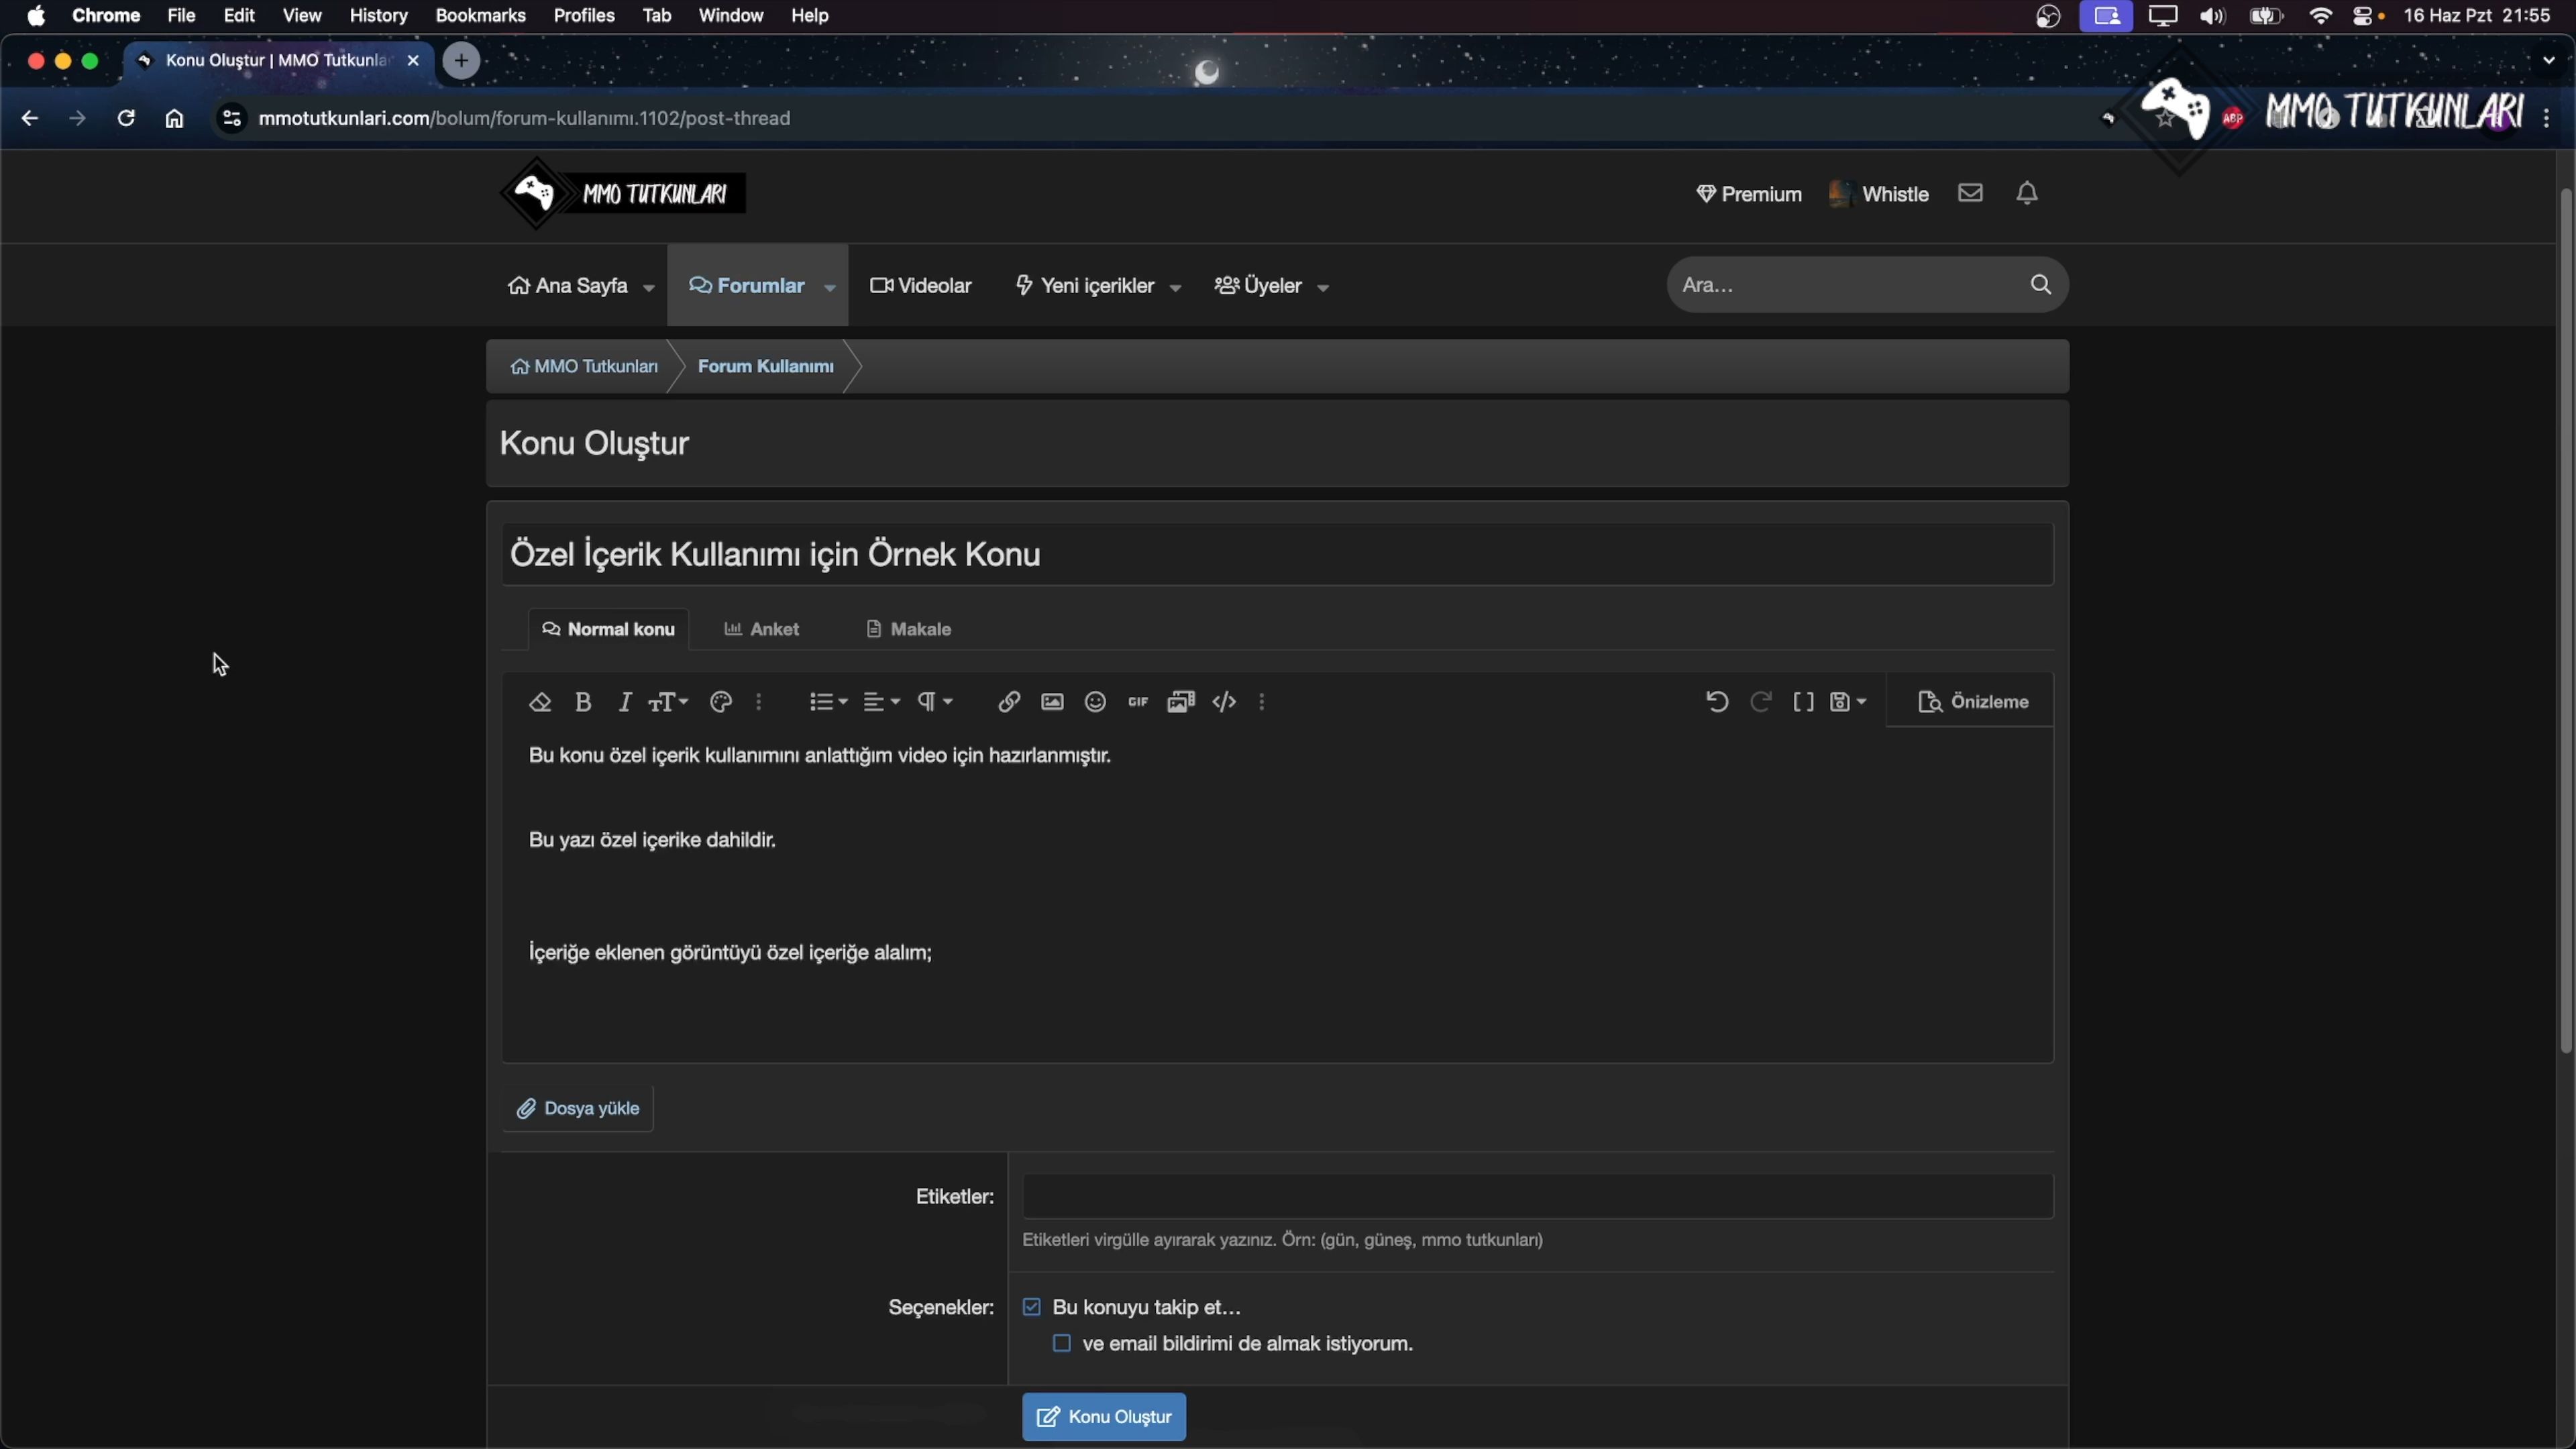The height and width of the screenshot is (1449, 2576).
Task: Undo the last editor change
Action: coord(1717,702)
